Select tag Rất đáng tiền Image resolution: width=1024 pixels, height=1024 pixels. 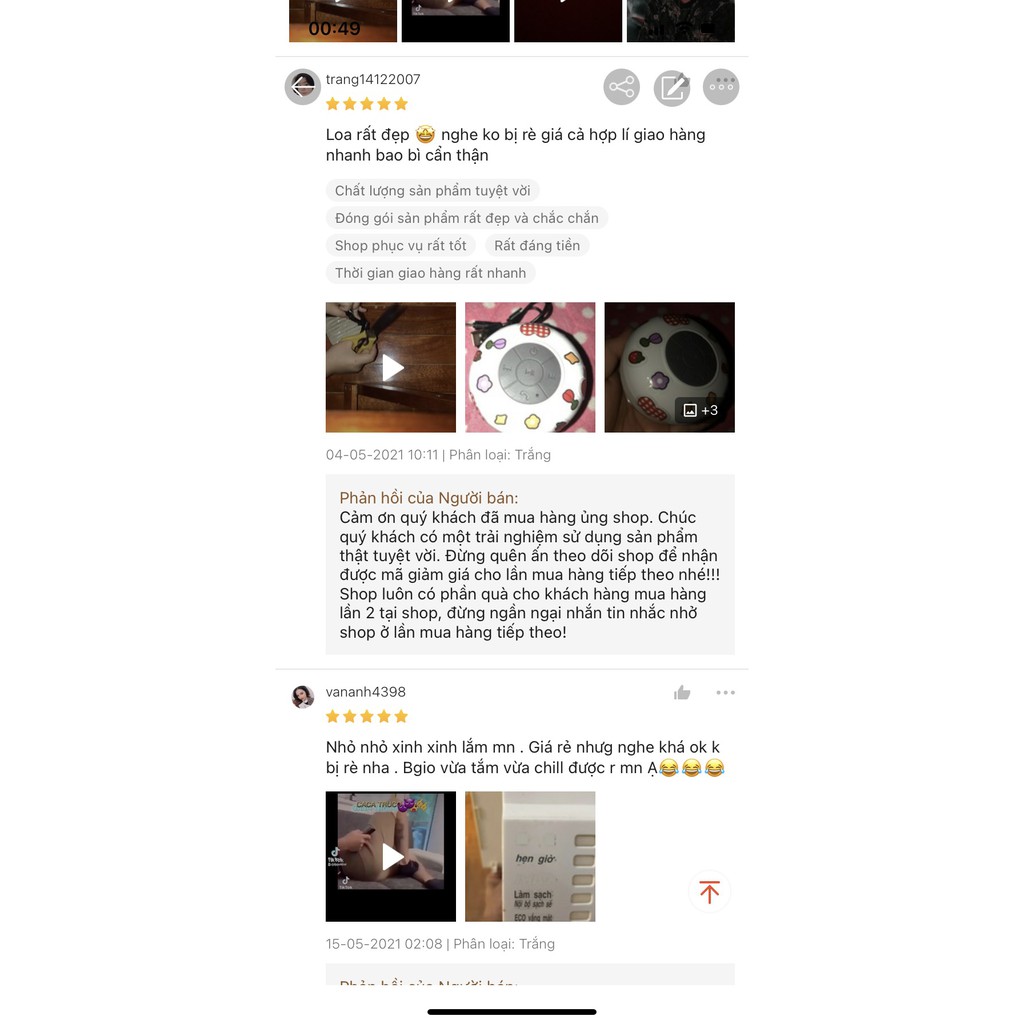(537, 246)
